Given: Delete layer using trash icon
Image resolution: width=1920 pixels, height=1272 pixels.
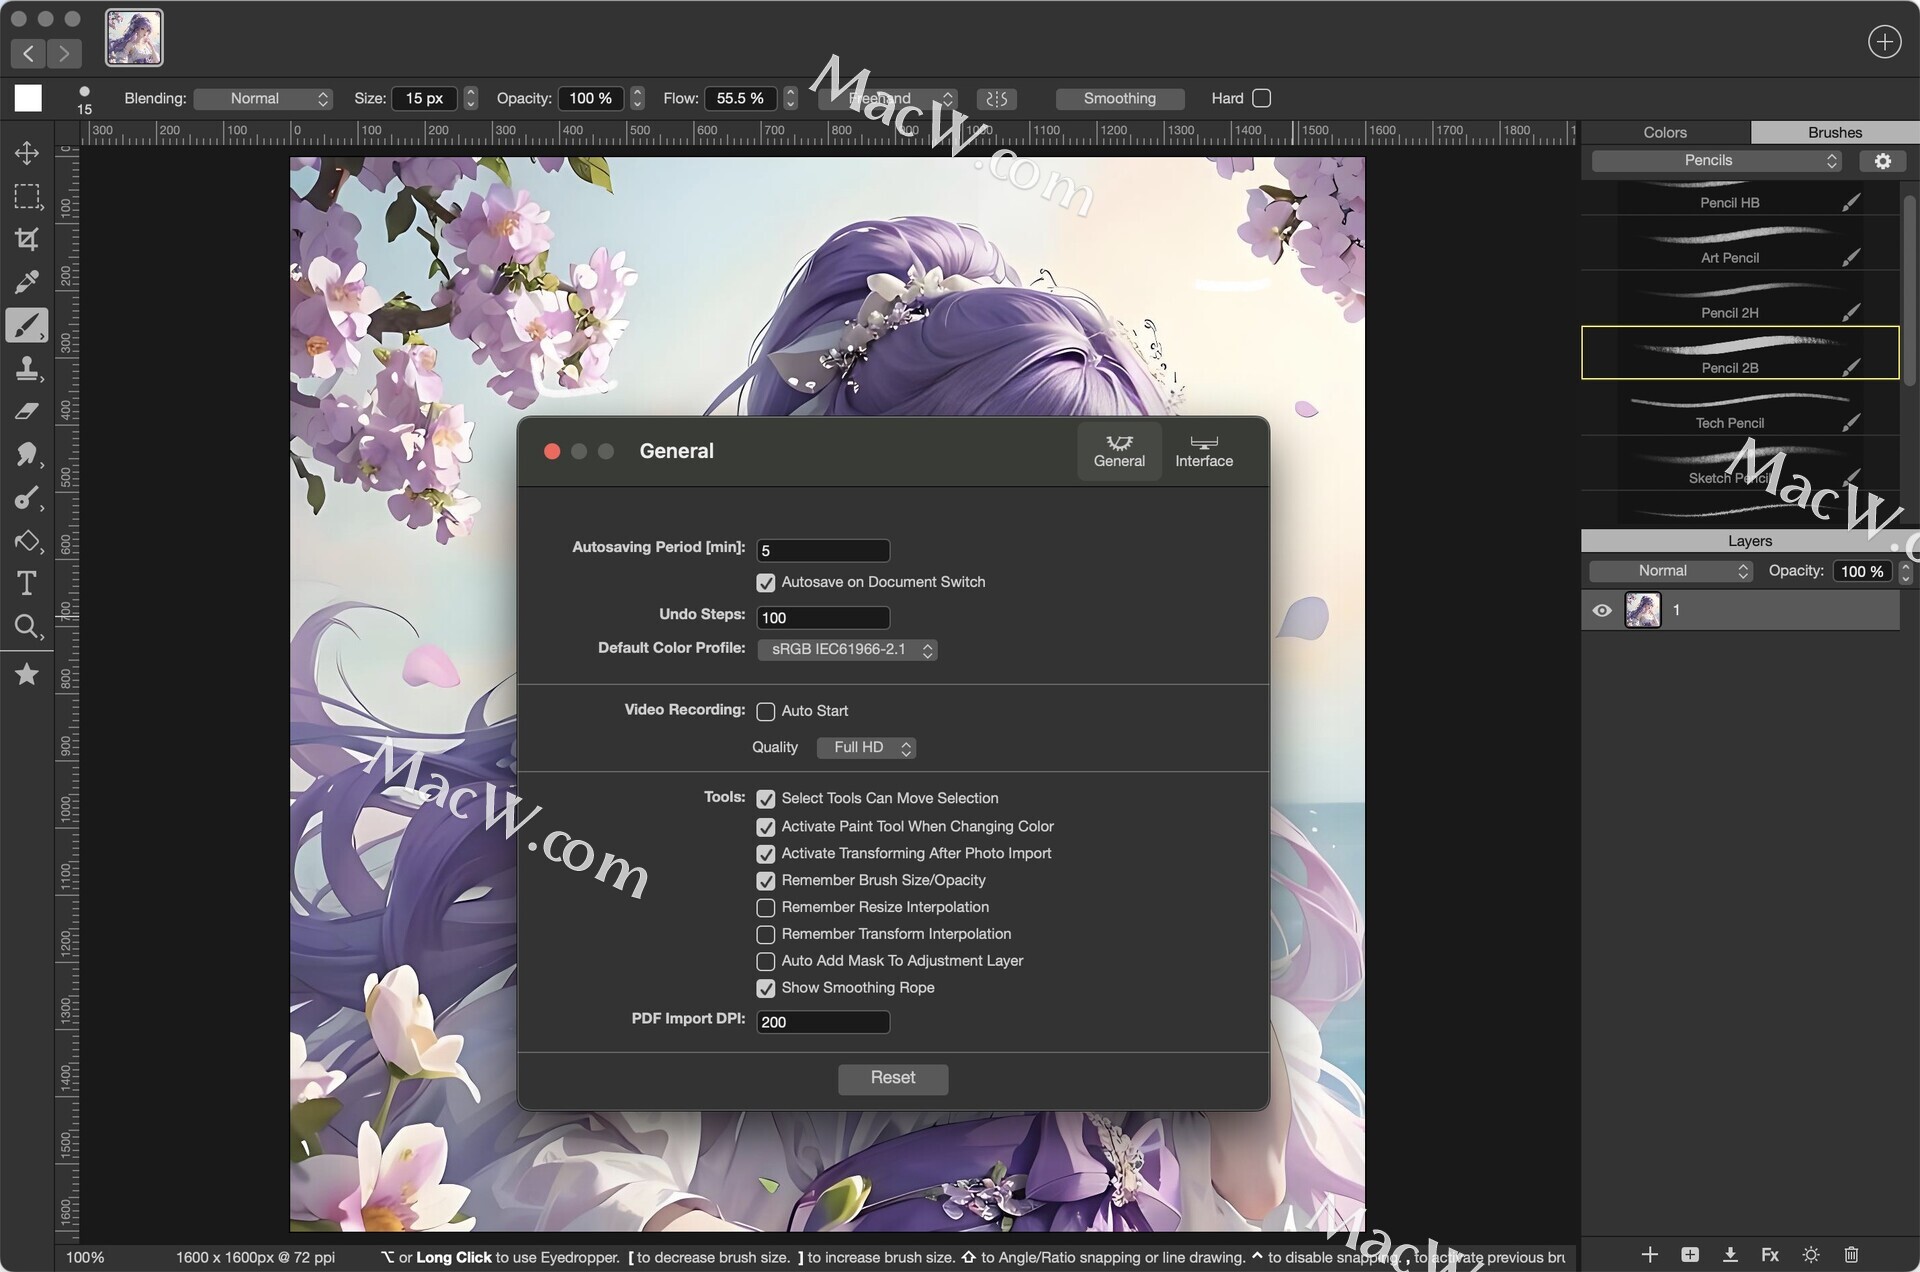Looking at the screenshot, I should pos(1851,1254).
